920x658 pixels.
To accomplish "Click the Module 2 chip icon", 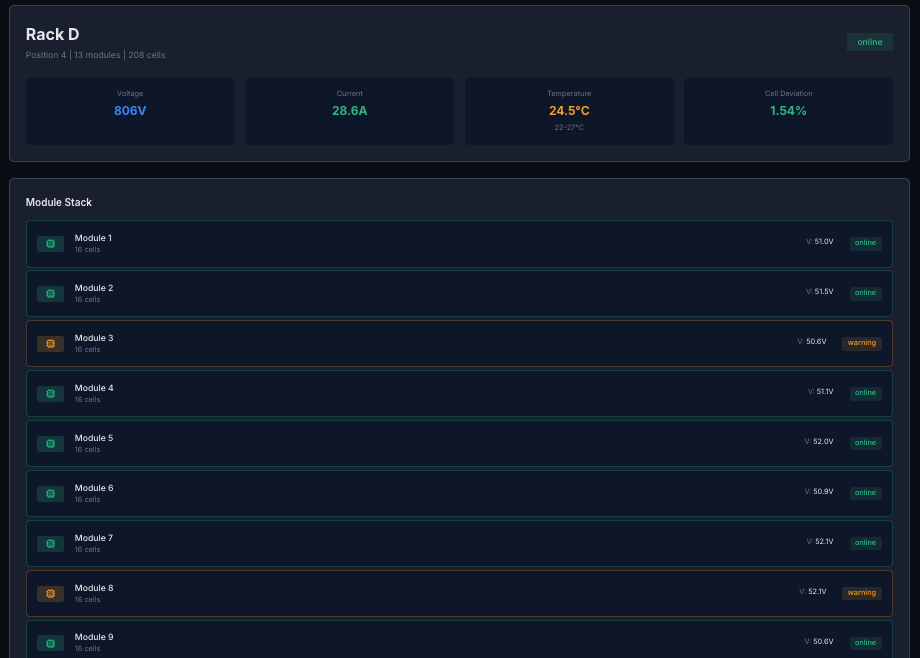I will pyautogui.click(x=50, y=293).
